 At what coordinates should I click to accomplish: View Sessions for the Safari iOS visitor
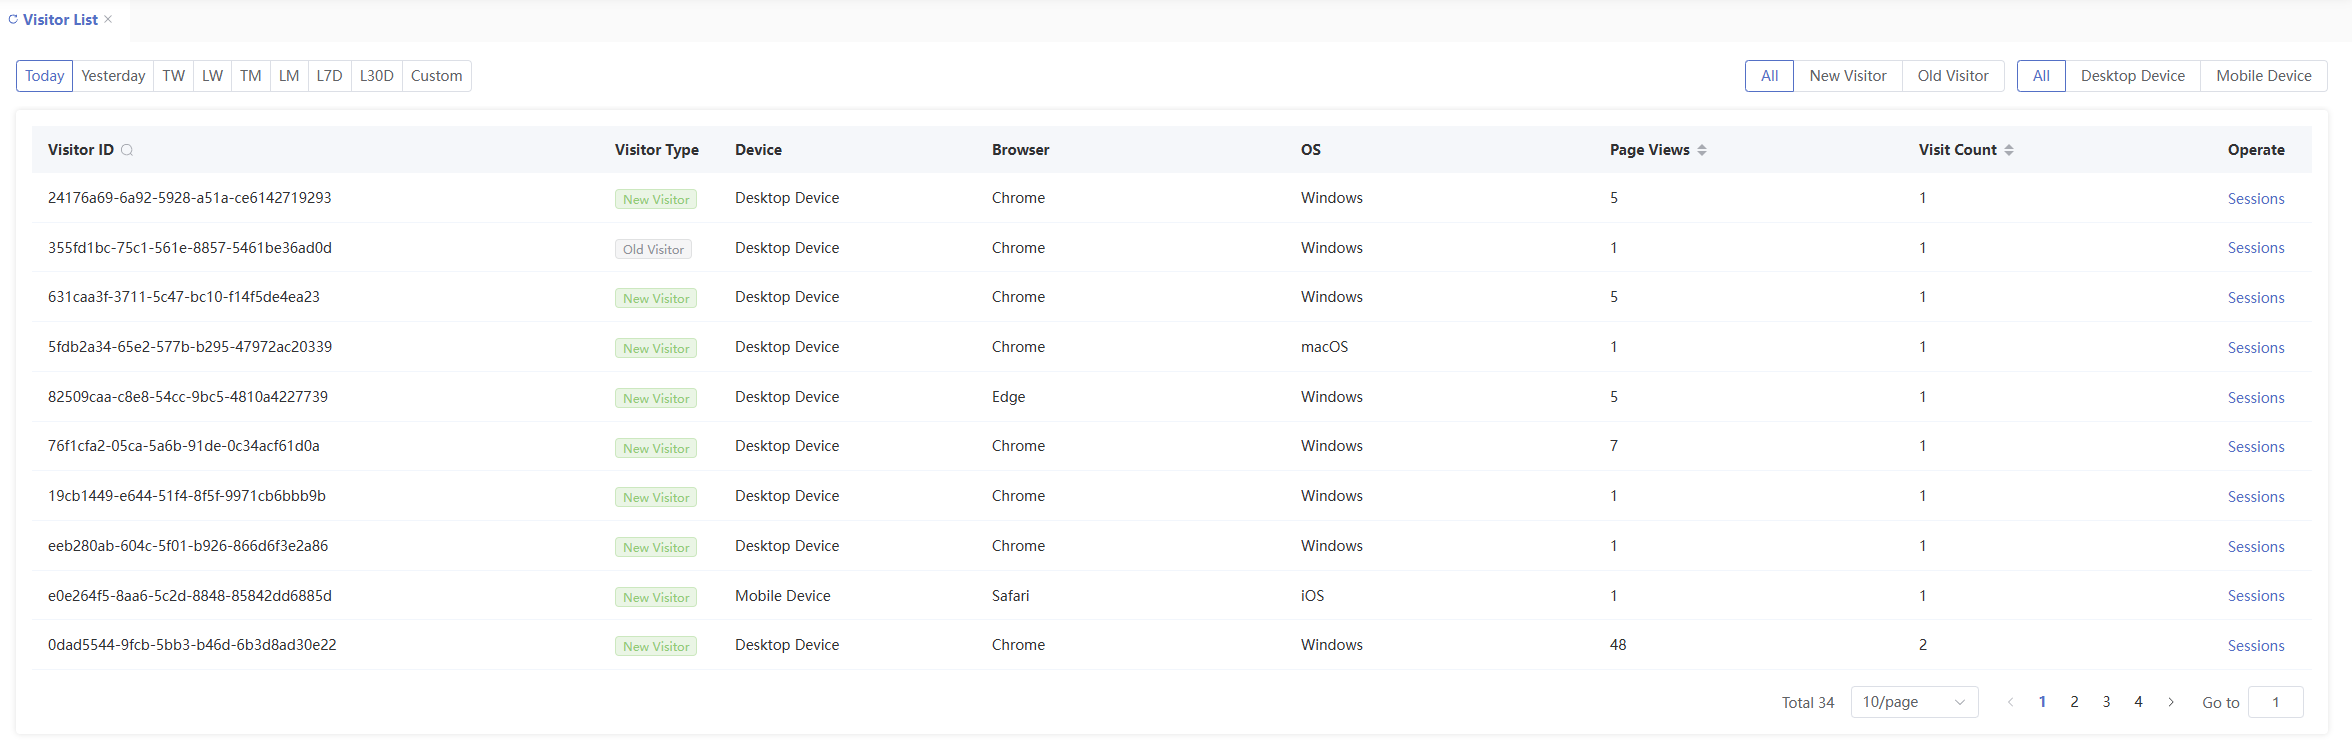[x=2255, y=596]
